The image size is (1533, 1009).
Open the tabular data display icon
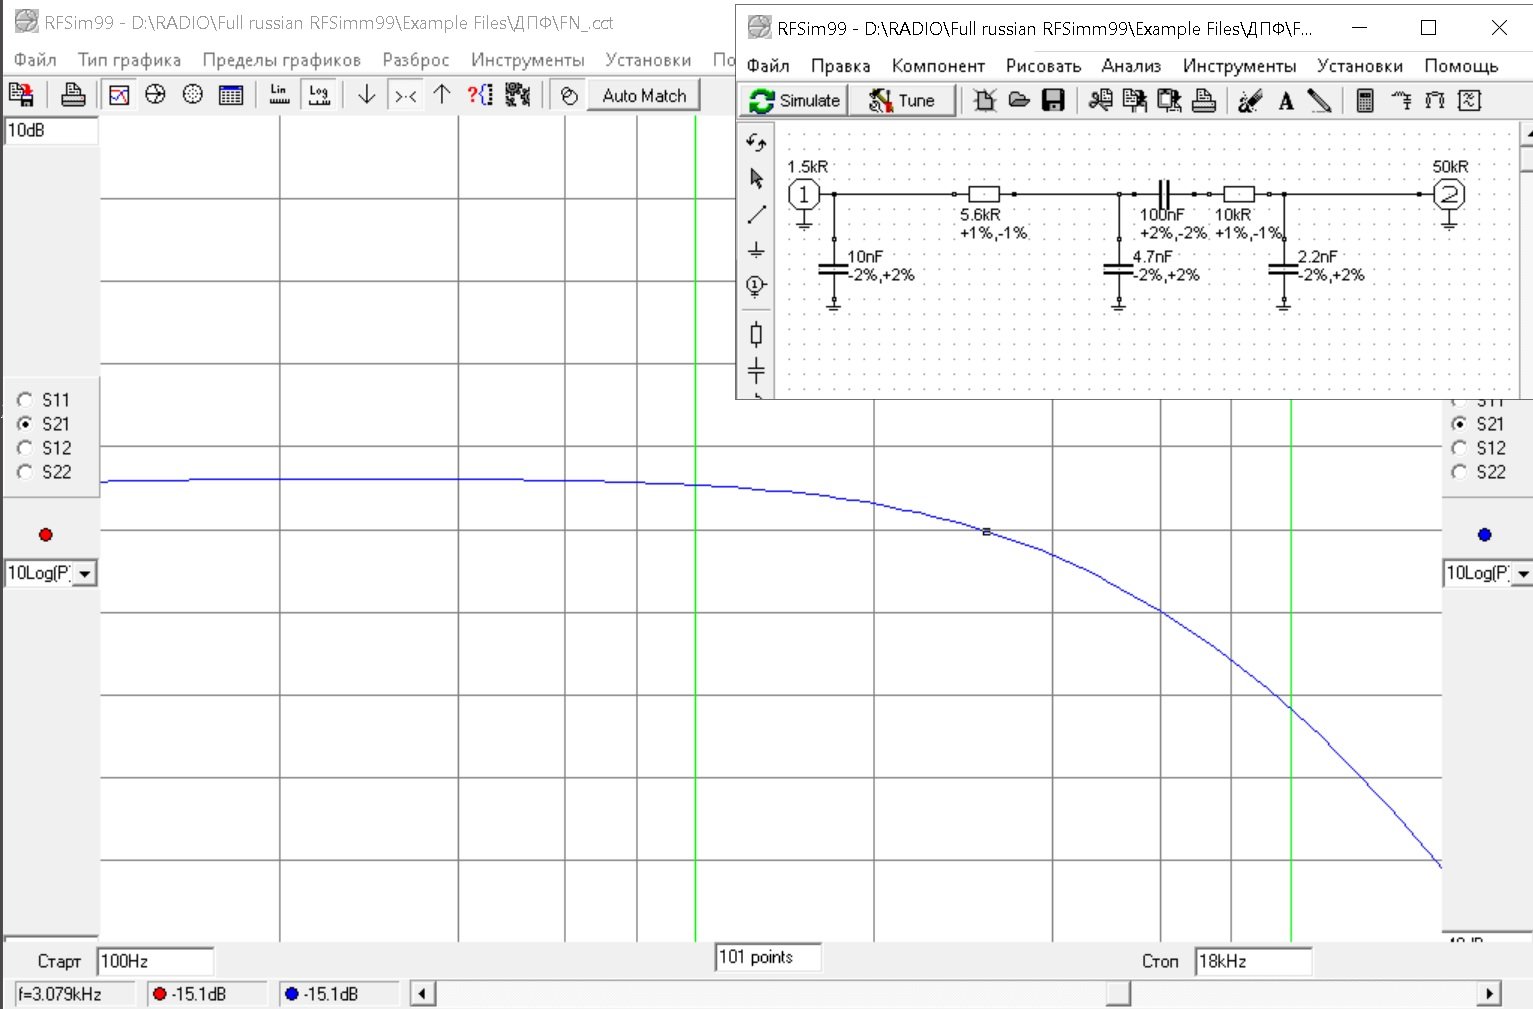point(230,95)
